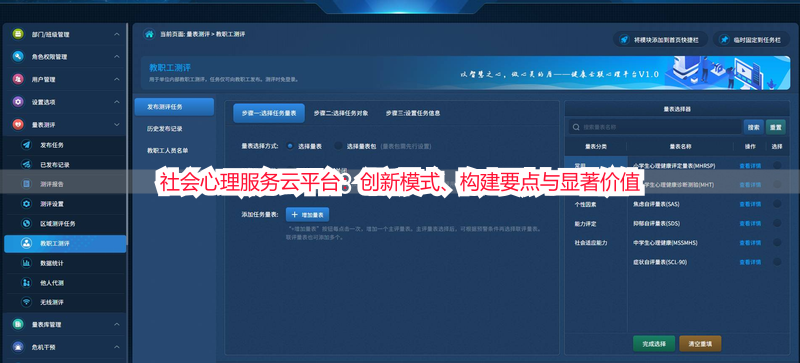Click the 重置 button
This screenshot has width=800, height=363.
pos(776,127)
